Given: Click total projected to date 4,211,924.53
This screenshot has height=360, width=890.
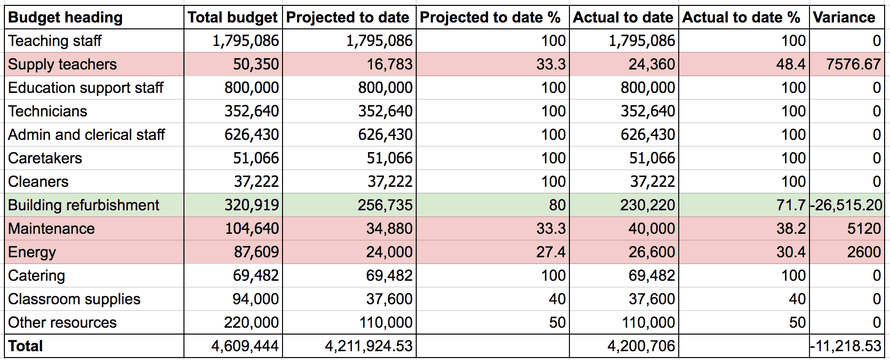Looking at the screenshot, I should tap(349, 345).
